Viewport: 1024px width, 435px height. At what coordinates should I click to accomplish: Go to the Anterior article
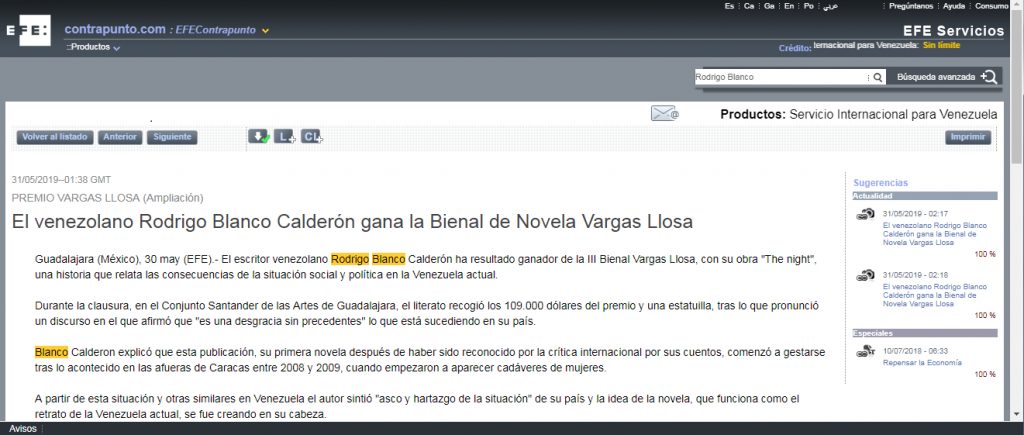121,137
